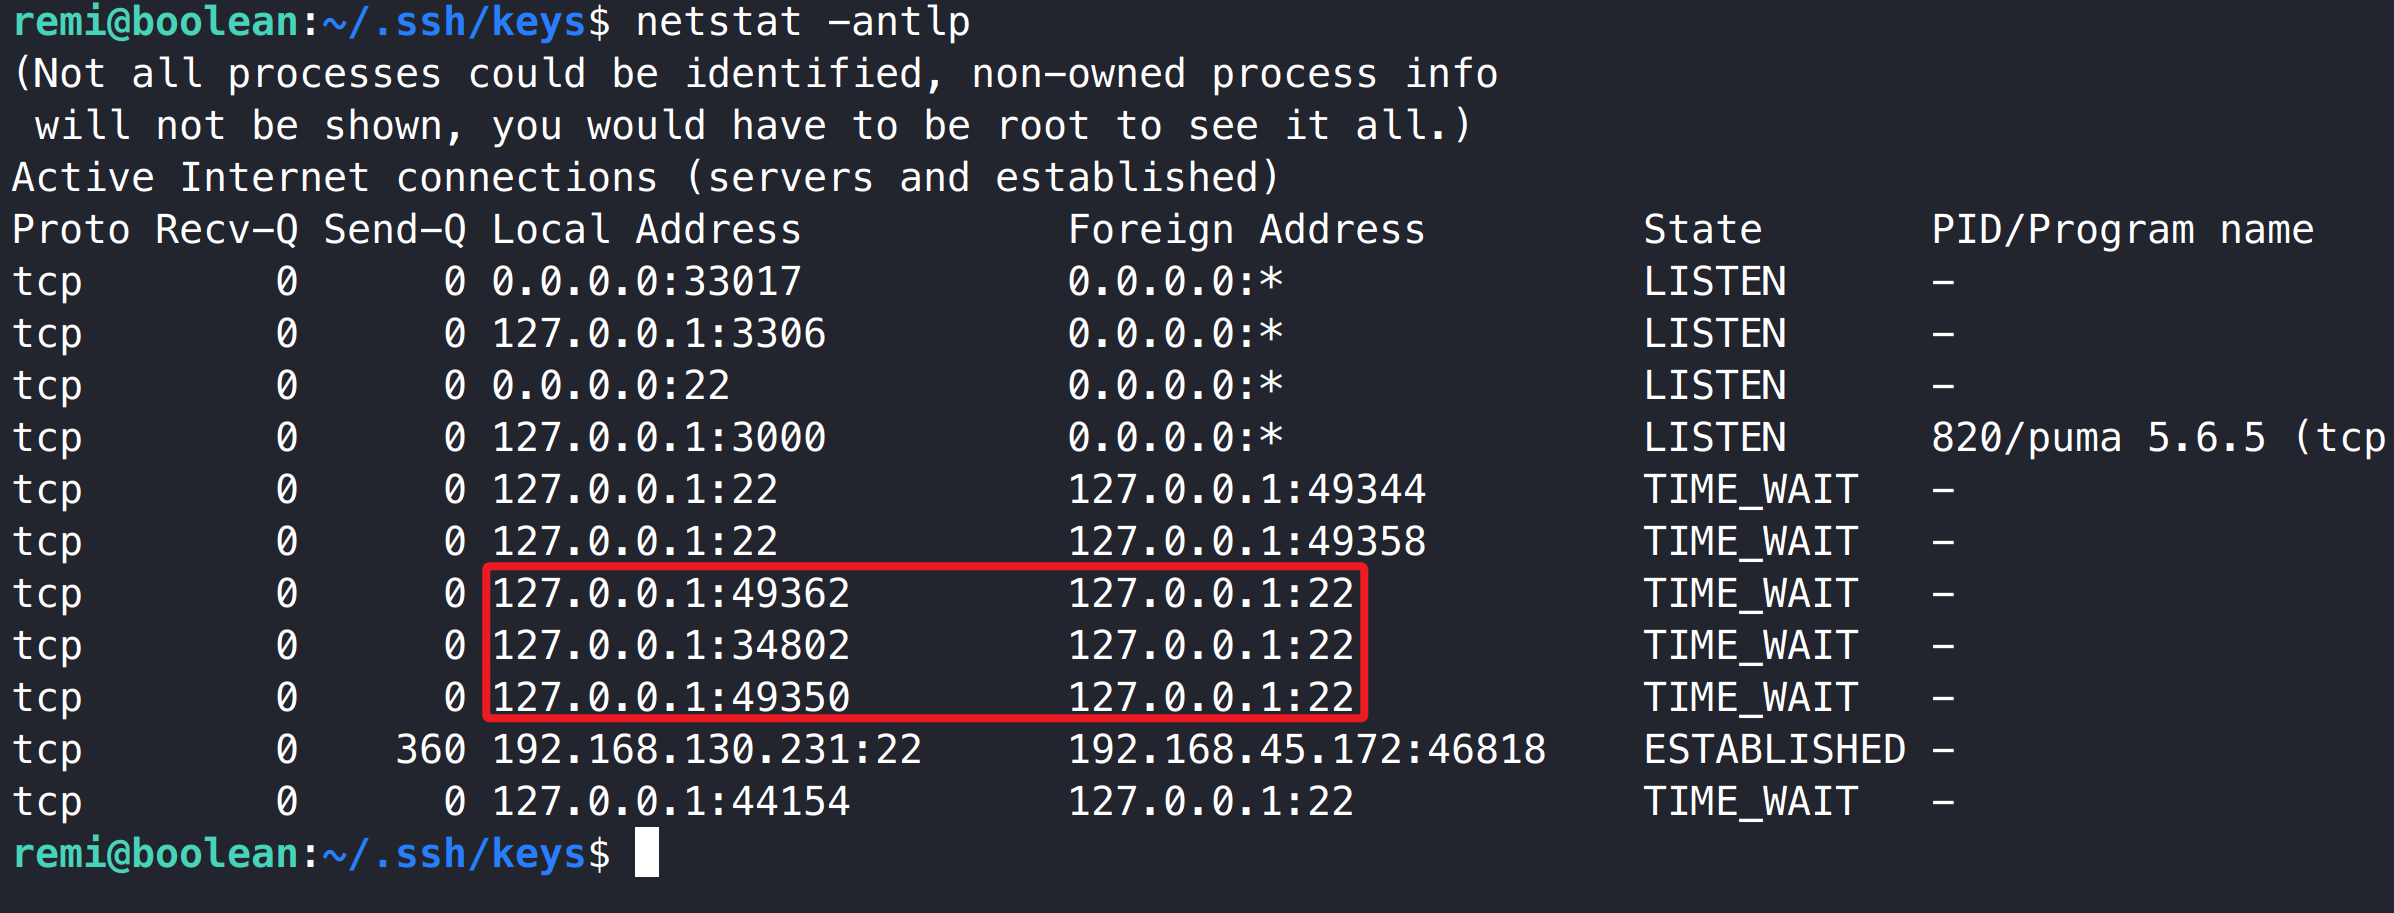The width and height of the screenshot is (2394, 913).
Task: Click the netstat -antlp command text
Action: (x=802, y=22)
